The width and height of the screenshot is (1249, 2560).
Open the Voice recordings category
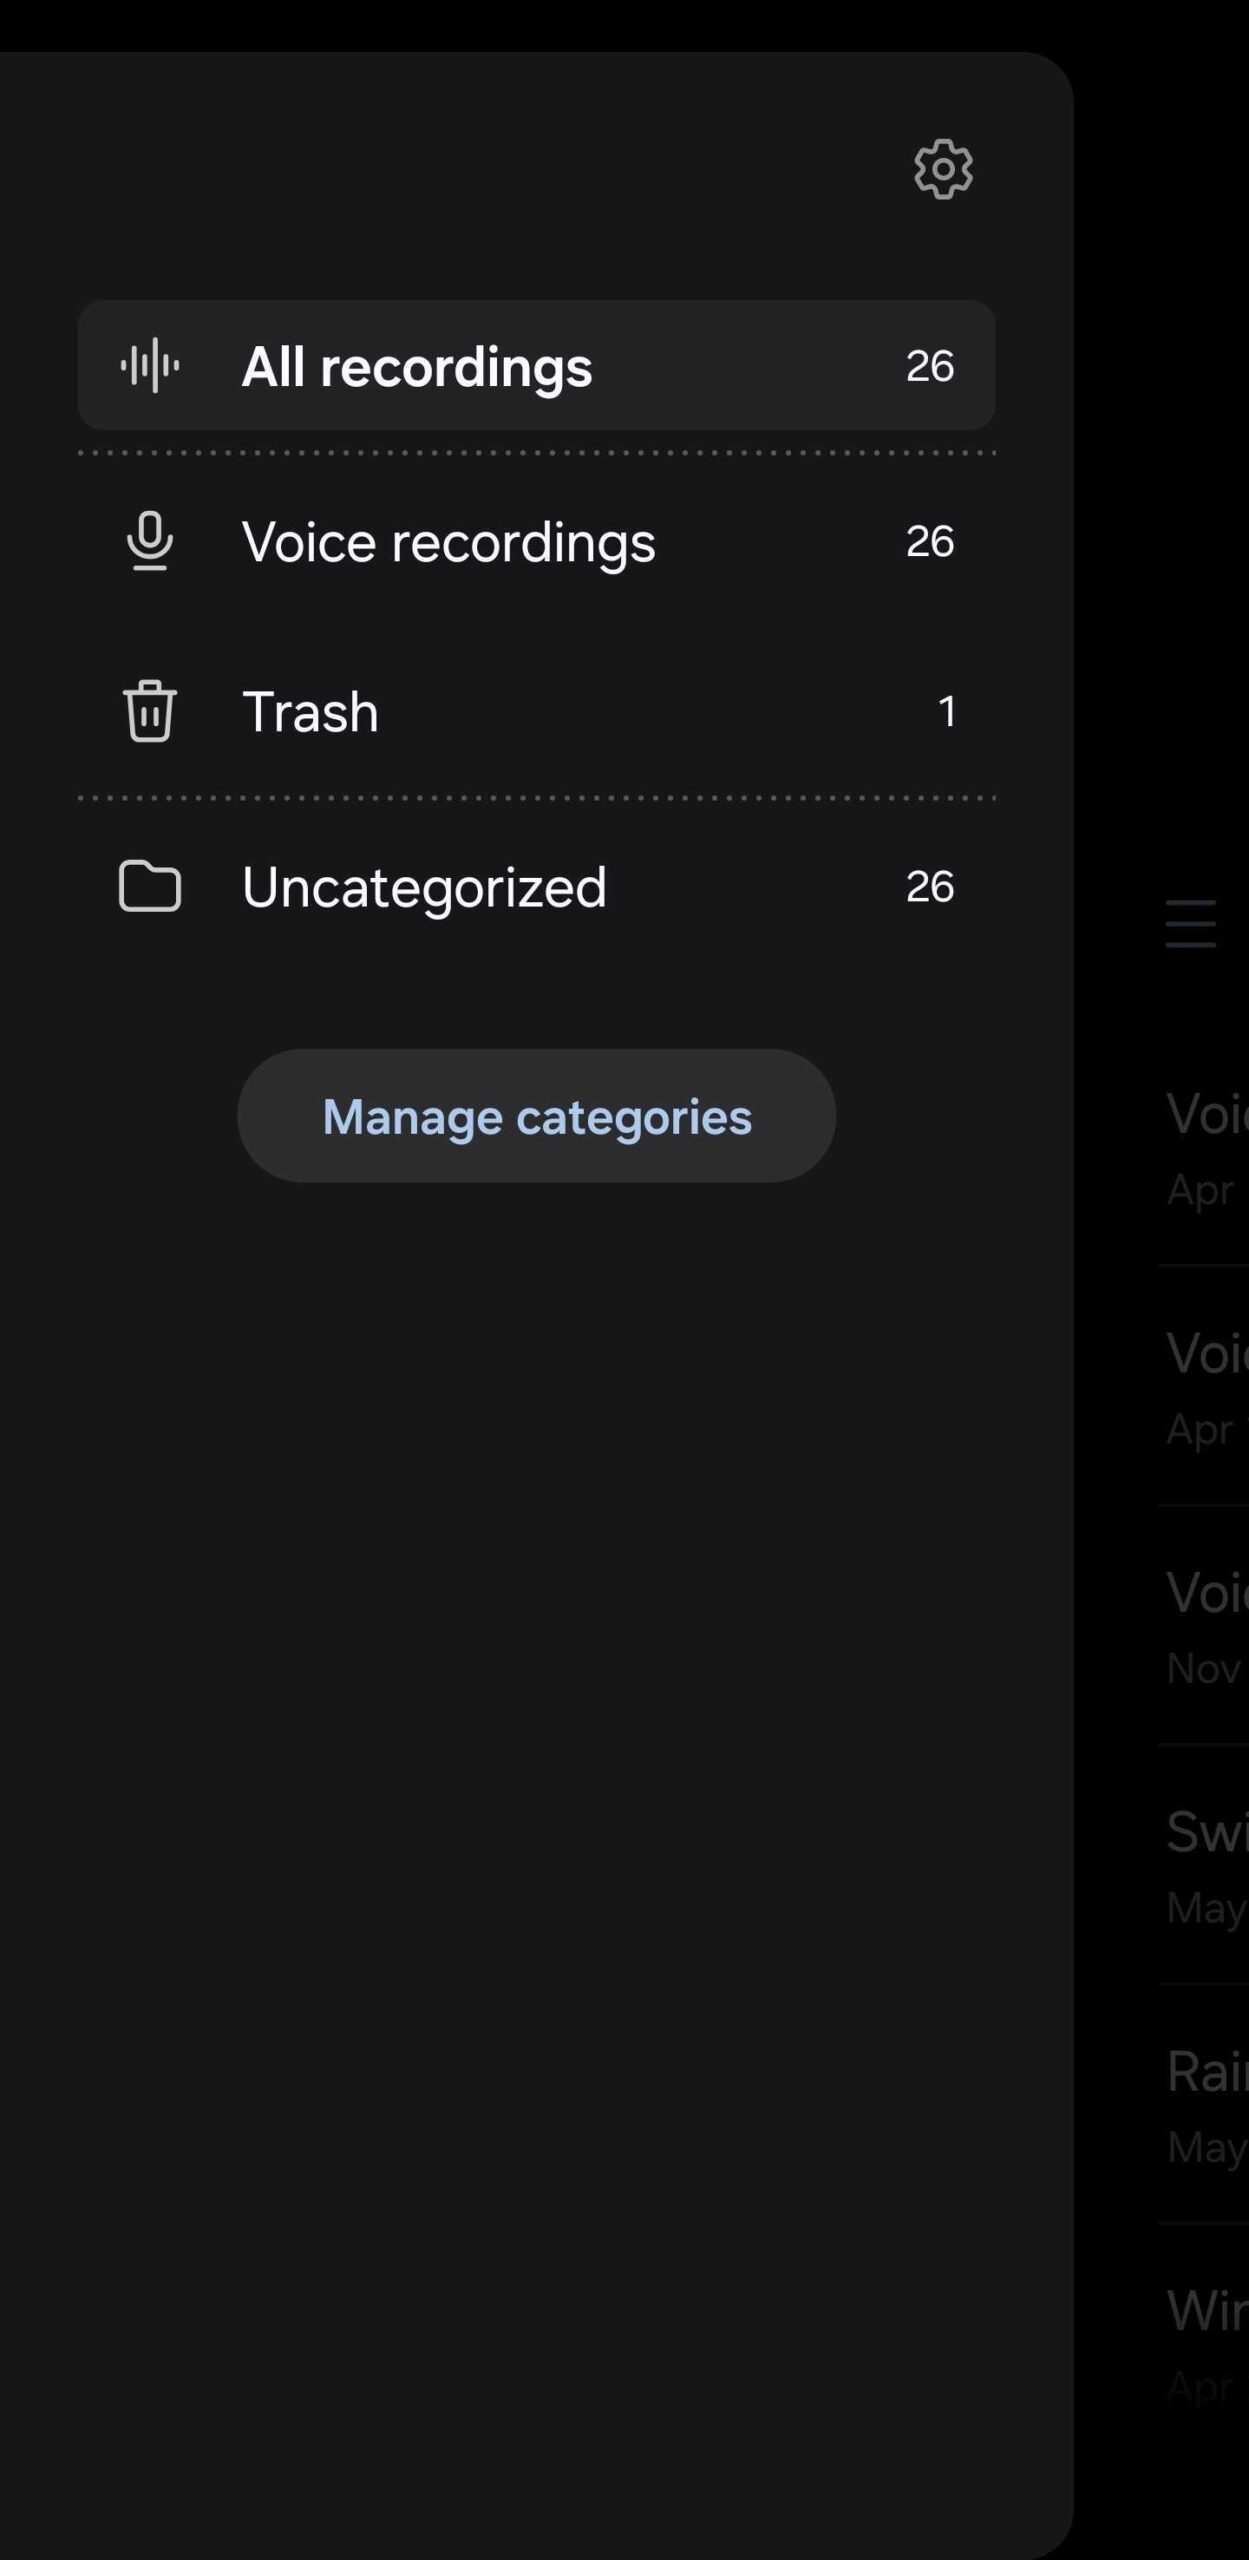click(x=448, y=542)
